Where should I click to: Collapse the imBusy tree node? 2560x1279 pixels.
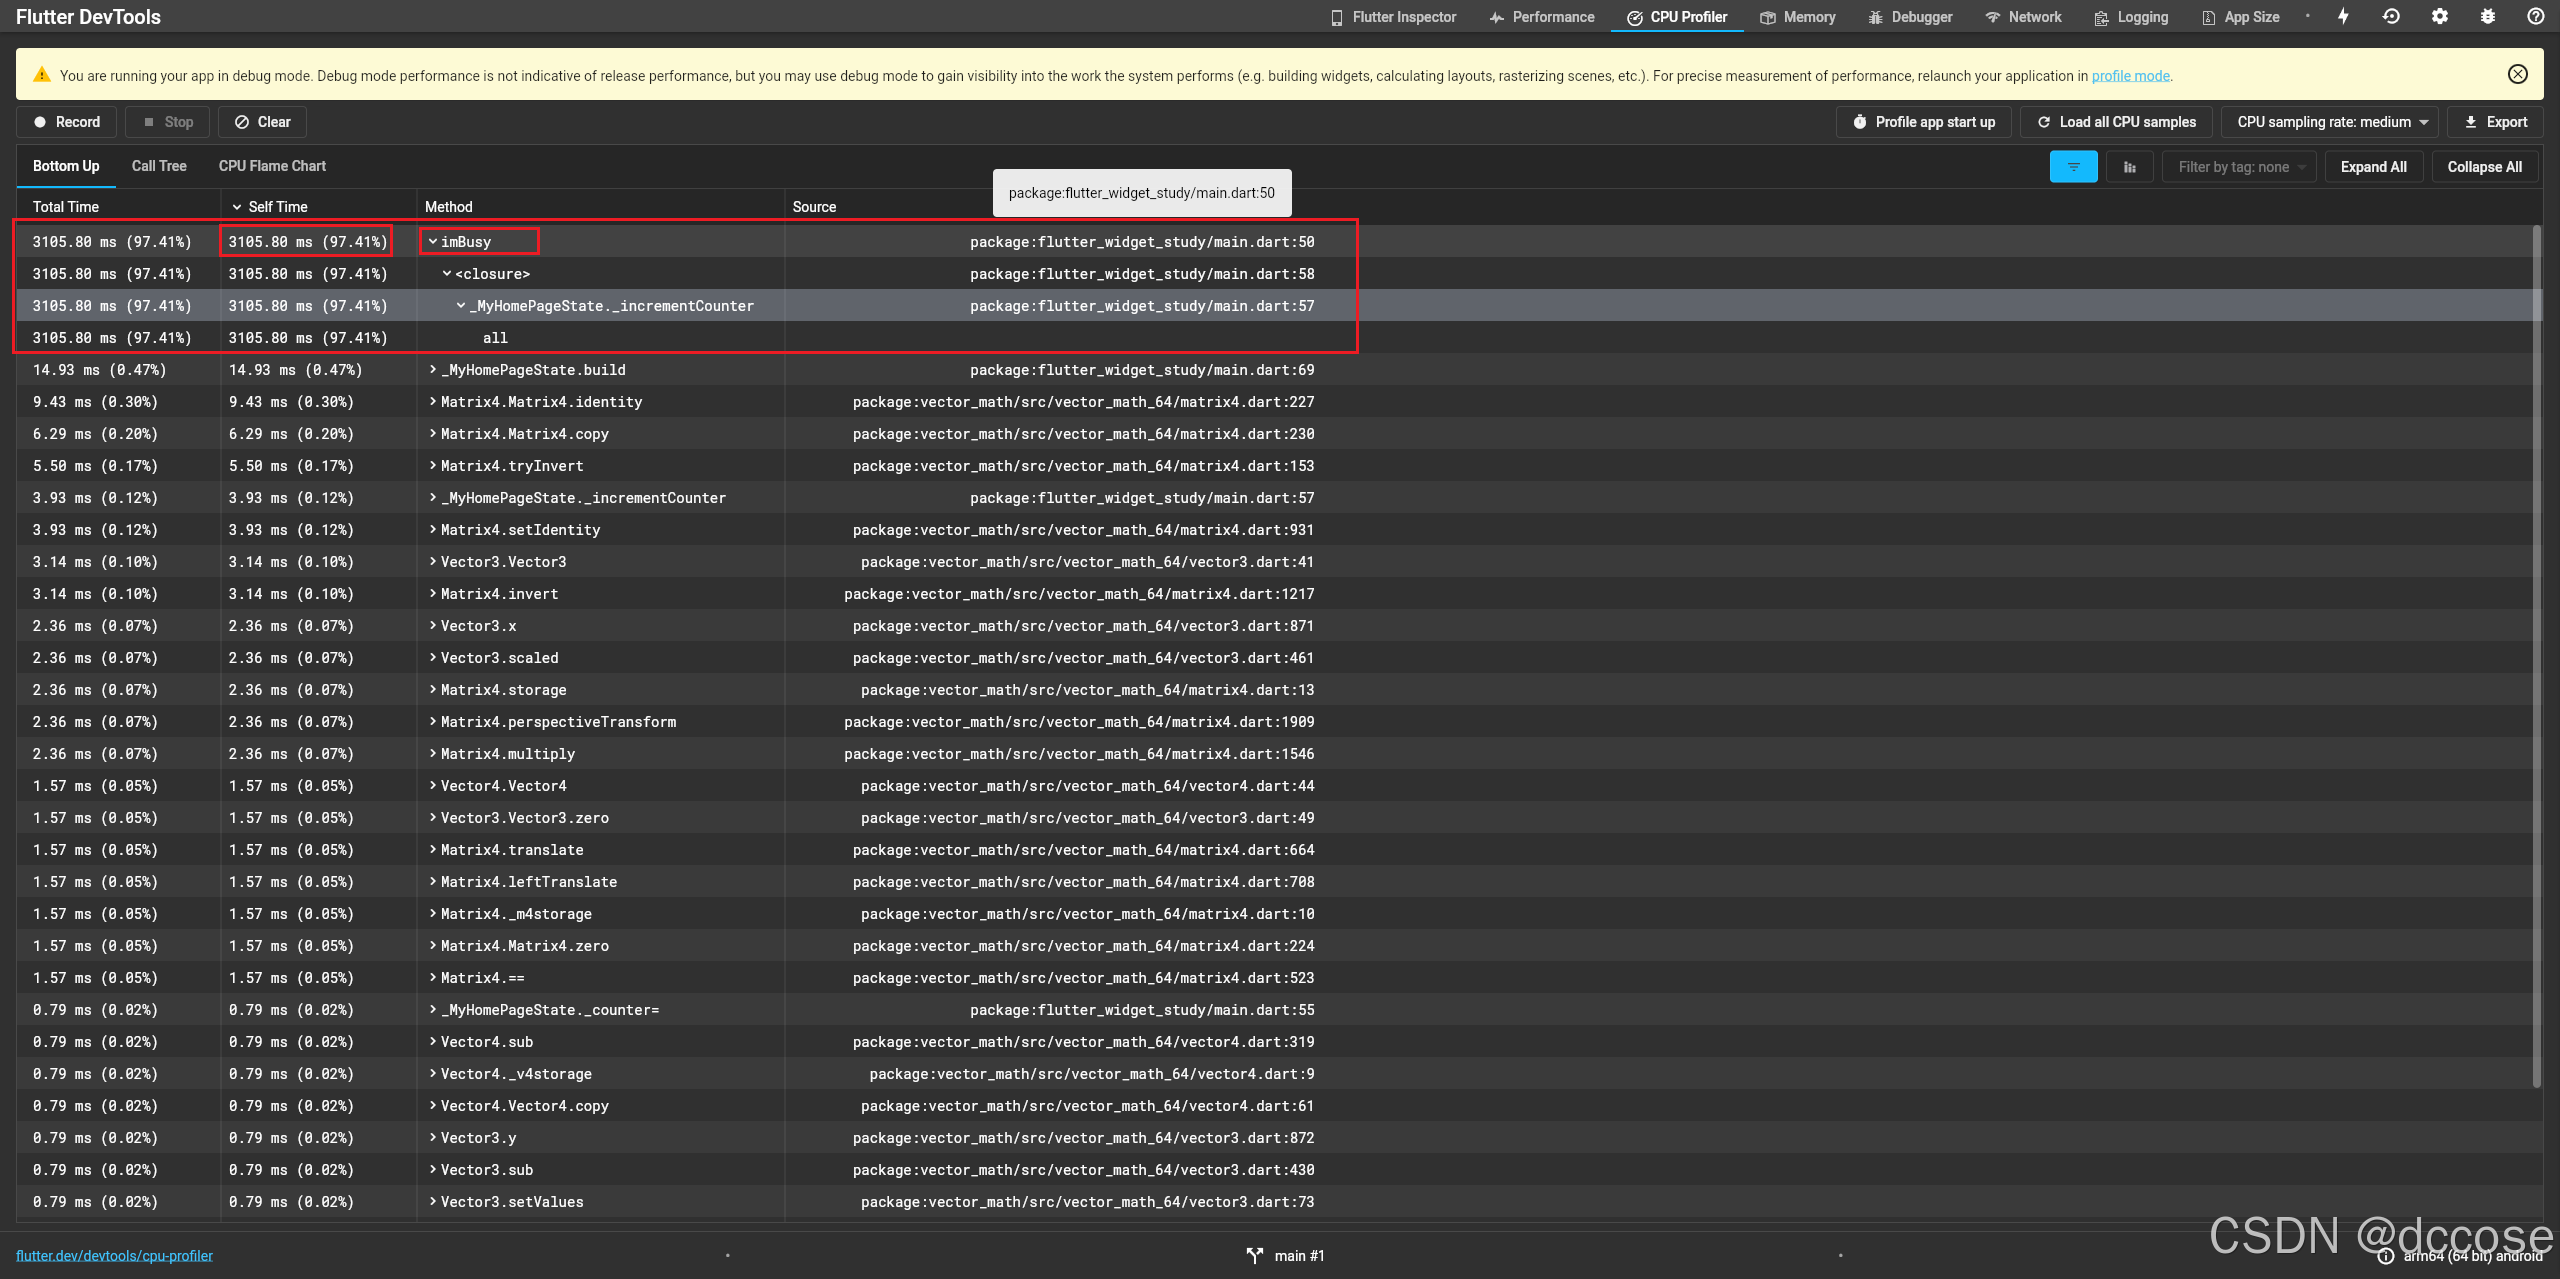pyautogui.click(x=433, y=242)
